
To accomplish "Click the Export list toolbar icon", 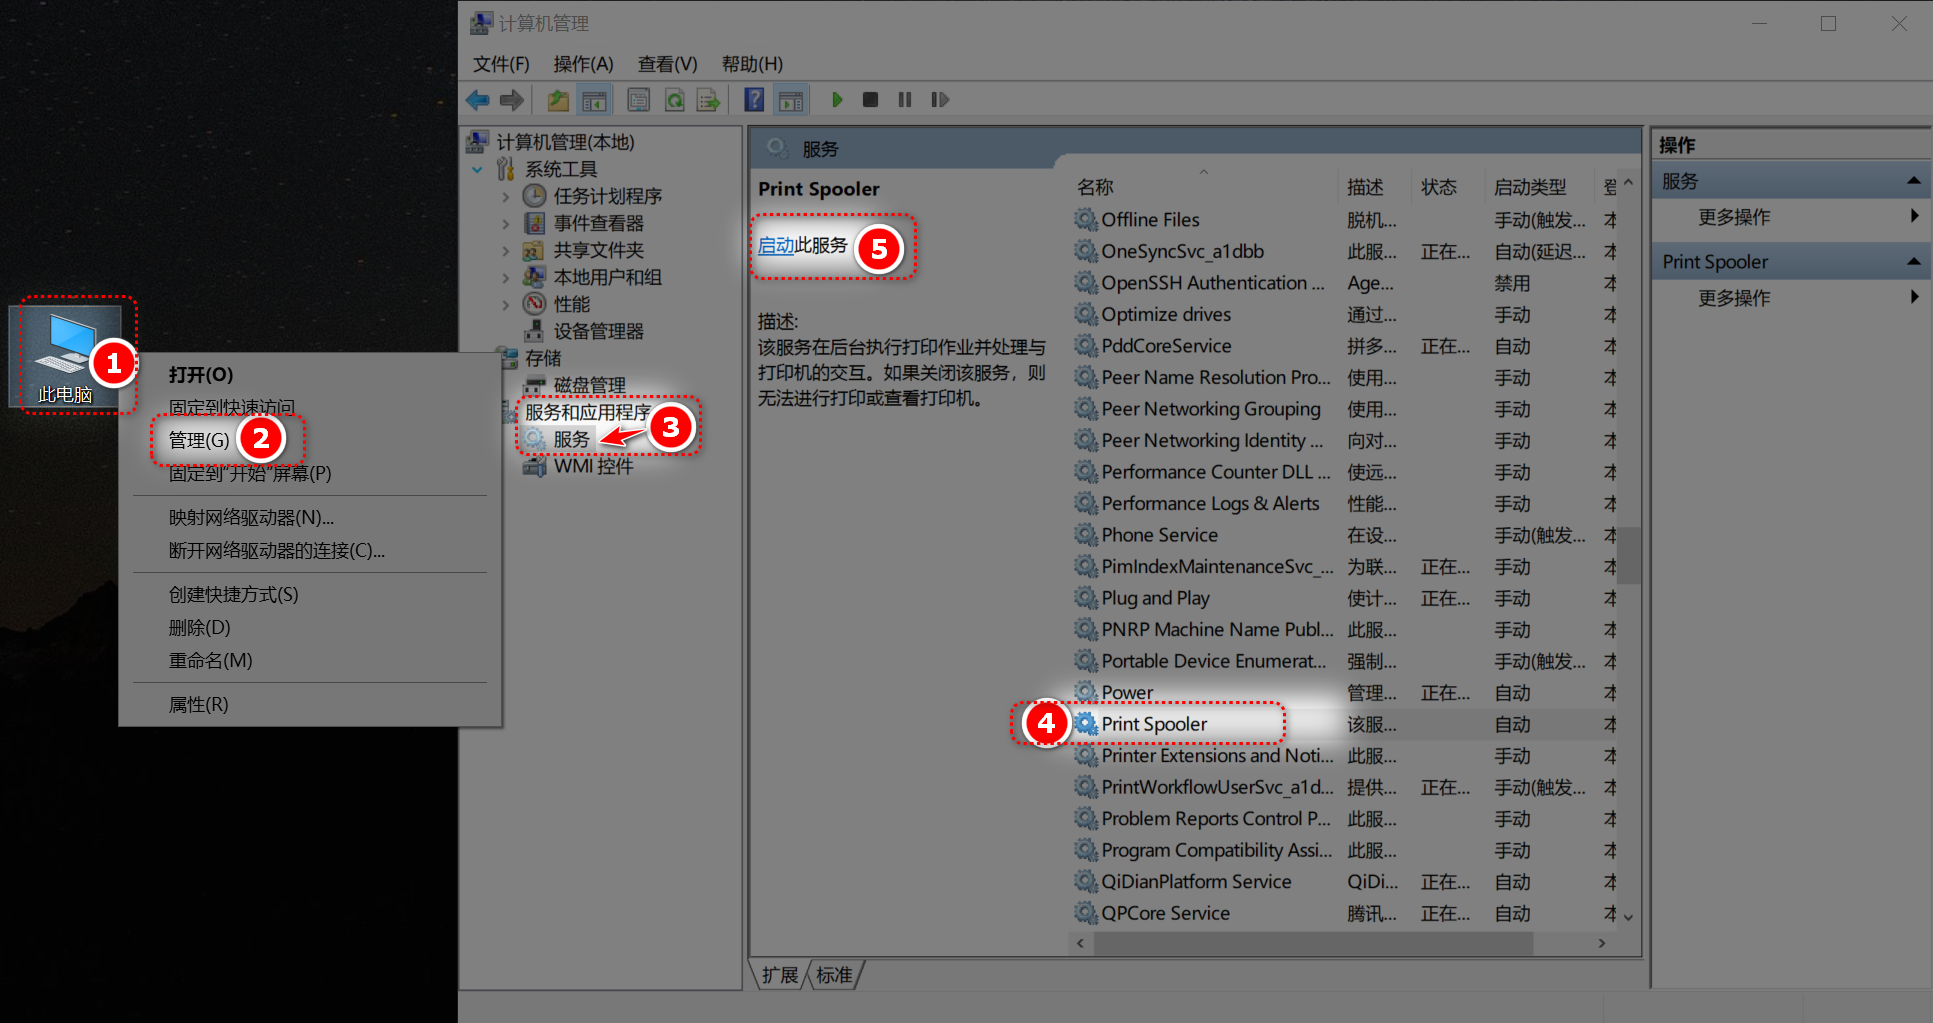I will [708, 100].
